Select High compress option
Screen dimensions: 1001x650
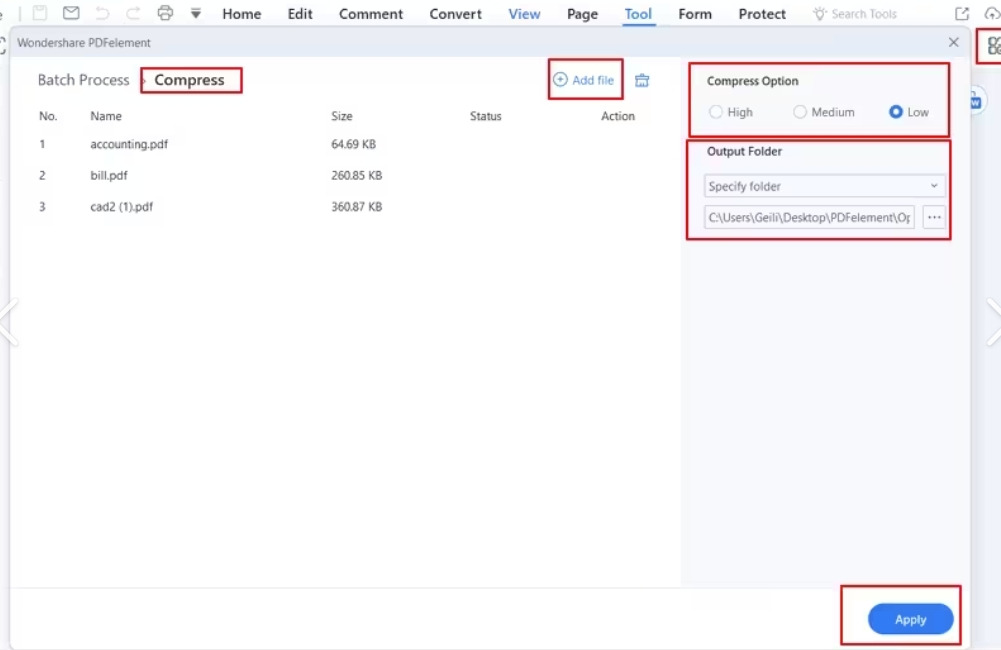[731, 112]
